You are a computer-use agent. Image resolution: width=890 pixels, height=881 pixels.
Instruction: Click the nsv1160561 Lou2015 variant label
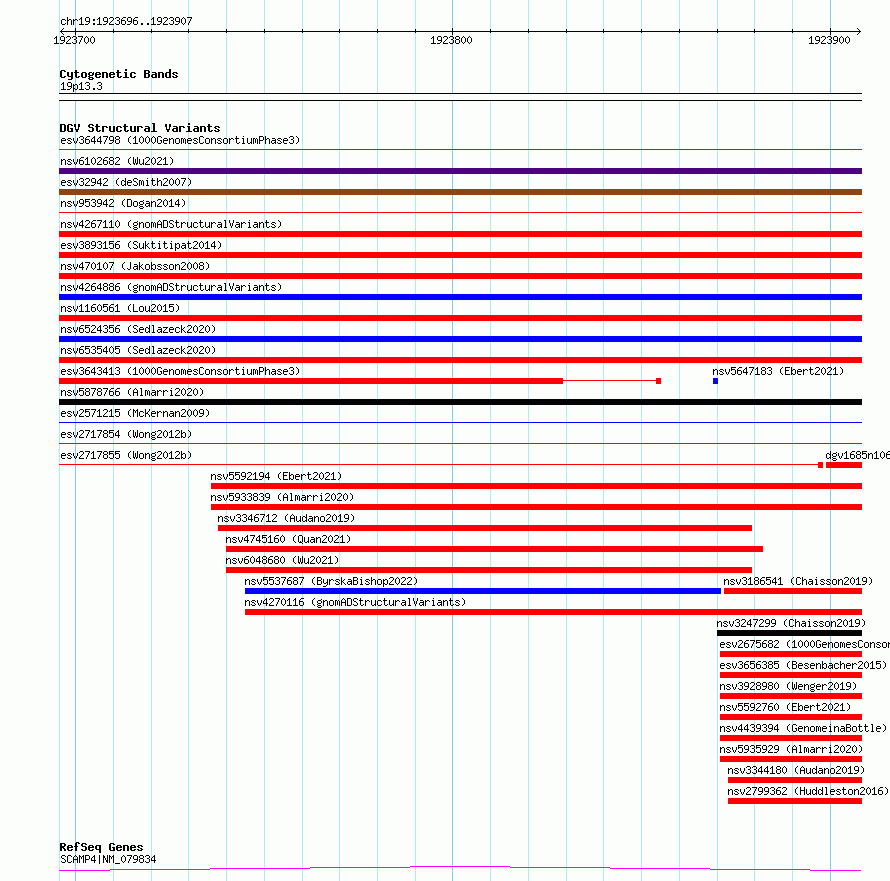pyautogui.click(x=120, y=308)
